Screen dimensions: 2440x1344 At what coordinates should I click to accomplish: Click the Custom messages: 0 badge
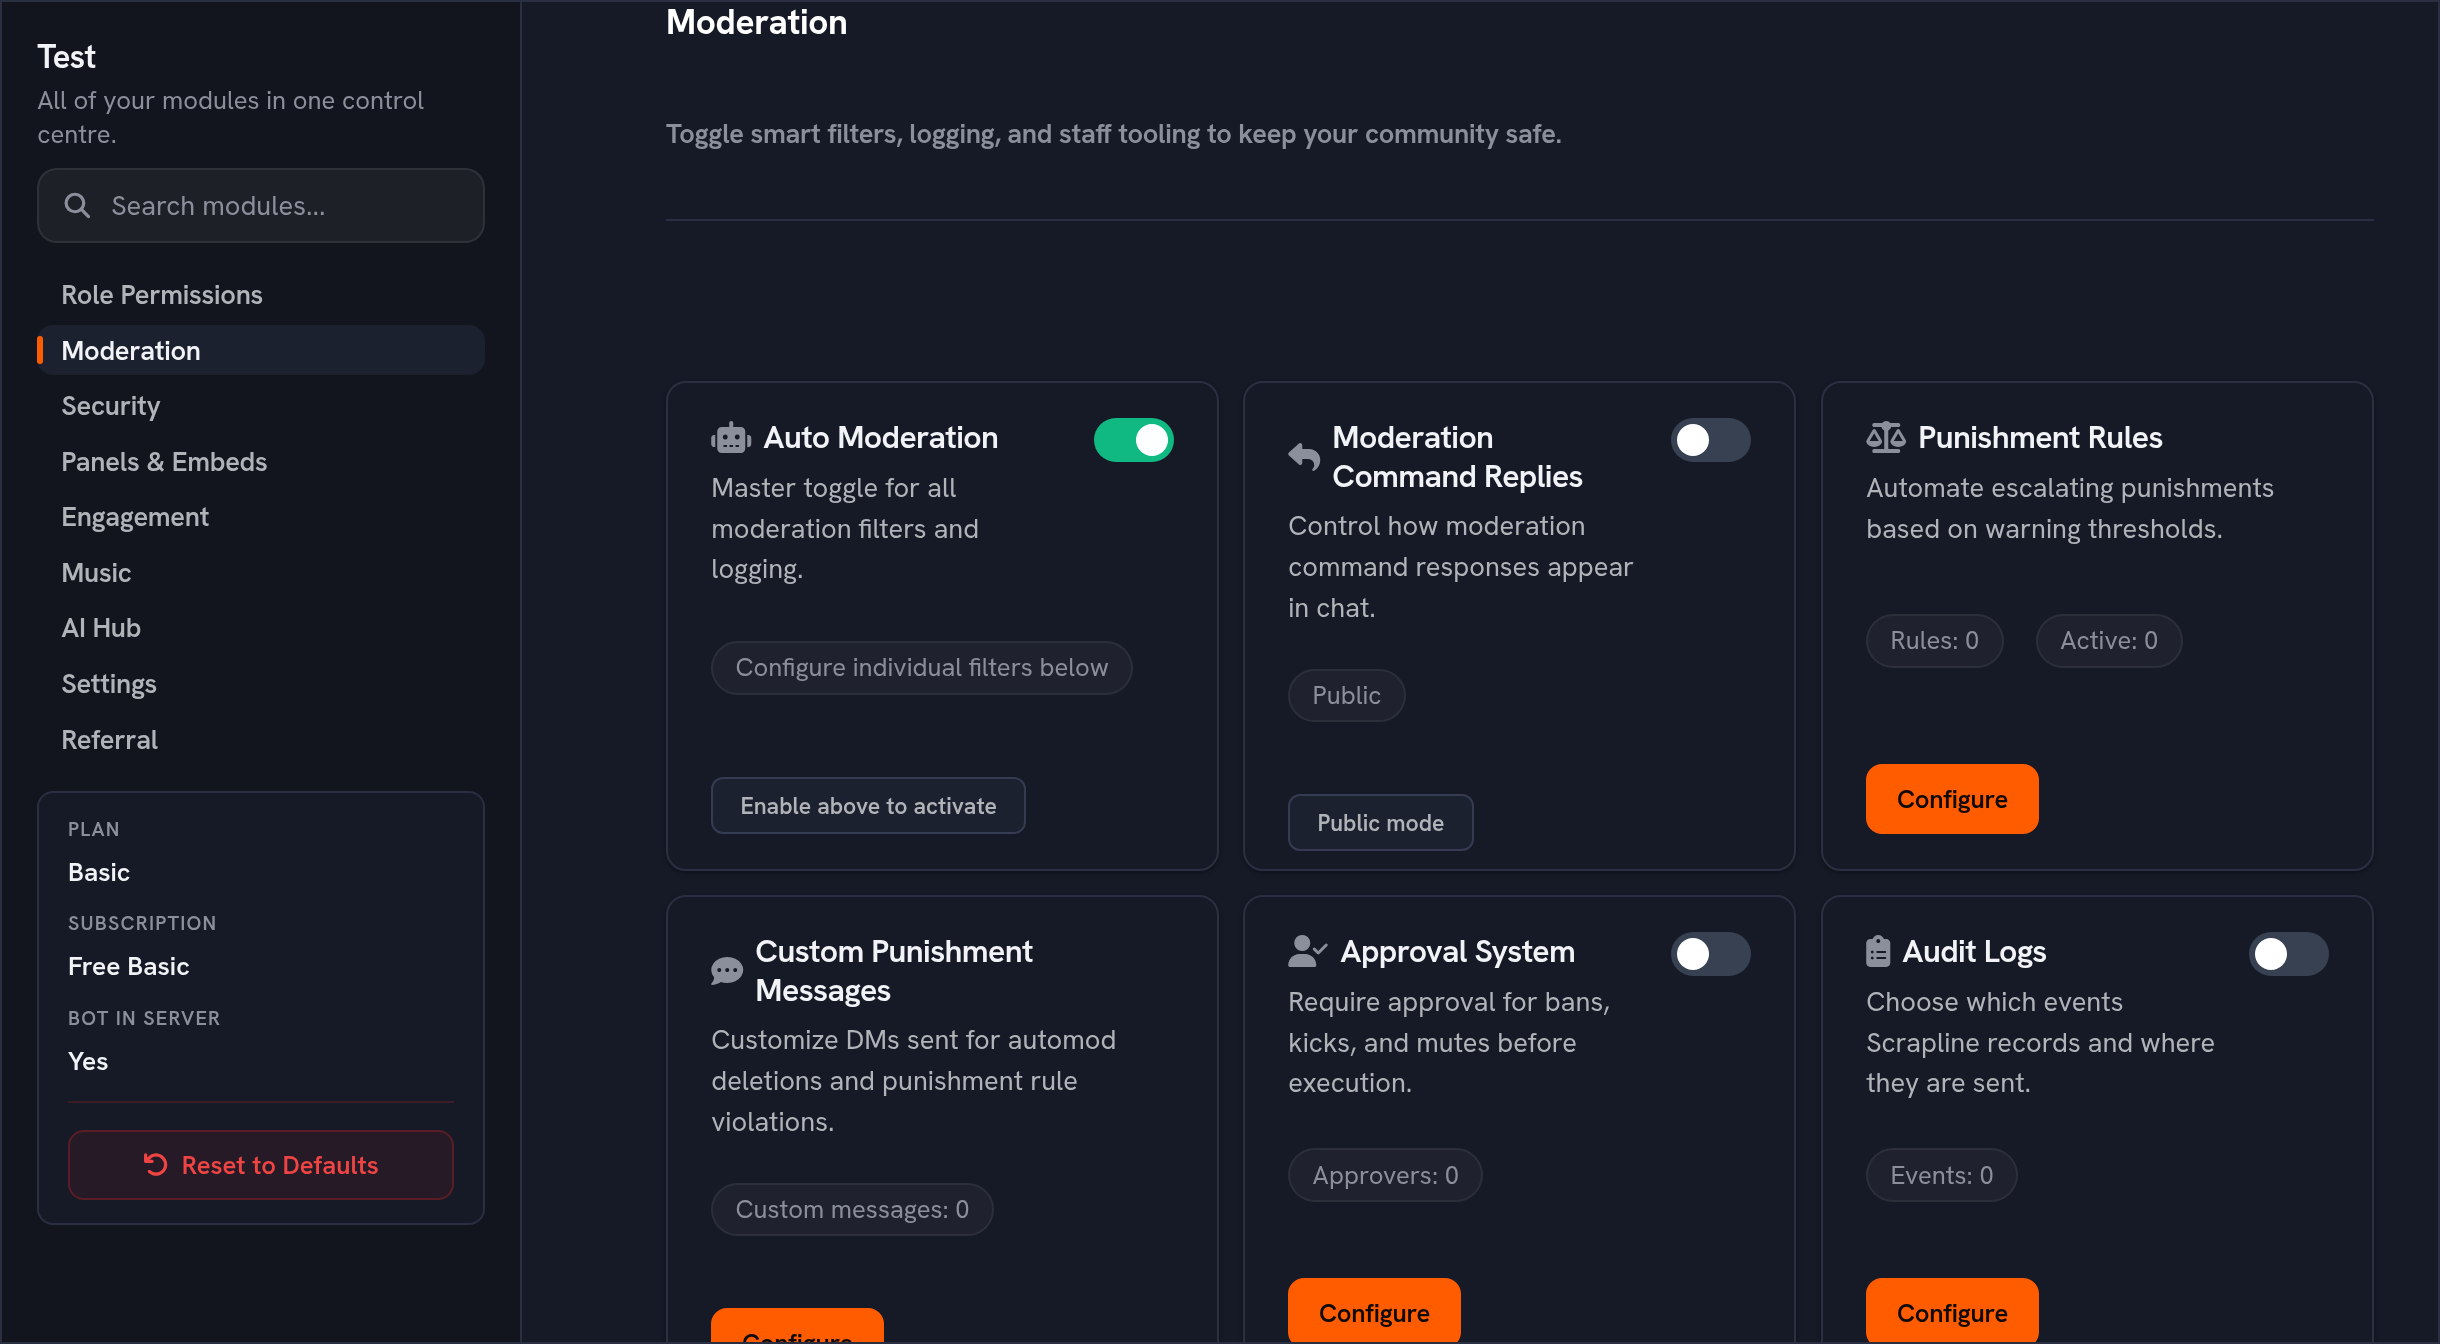click(x=852, y=1210)
